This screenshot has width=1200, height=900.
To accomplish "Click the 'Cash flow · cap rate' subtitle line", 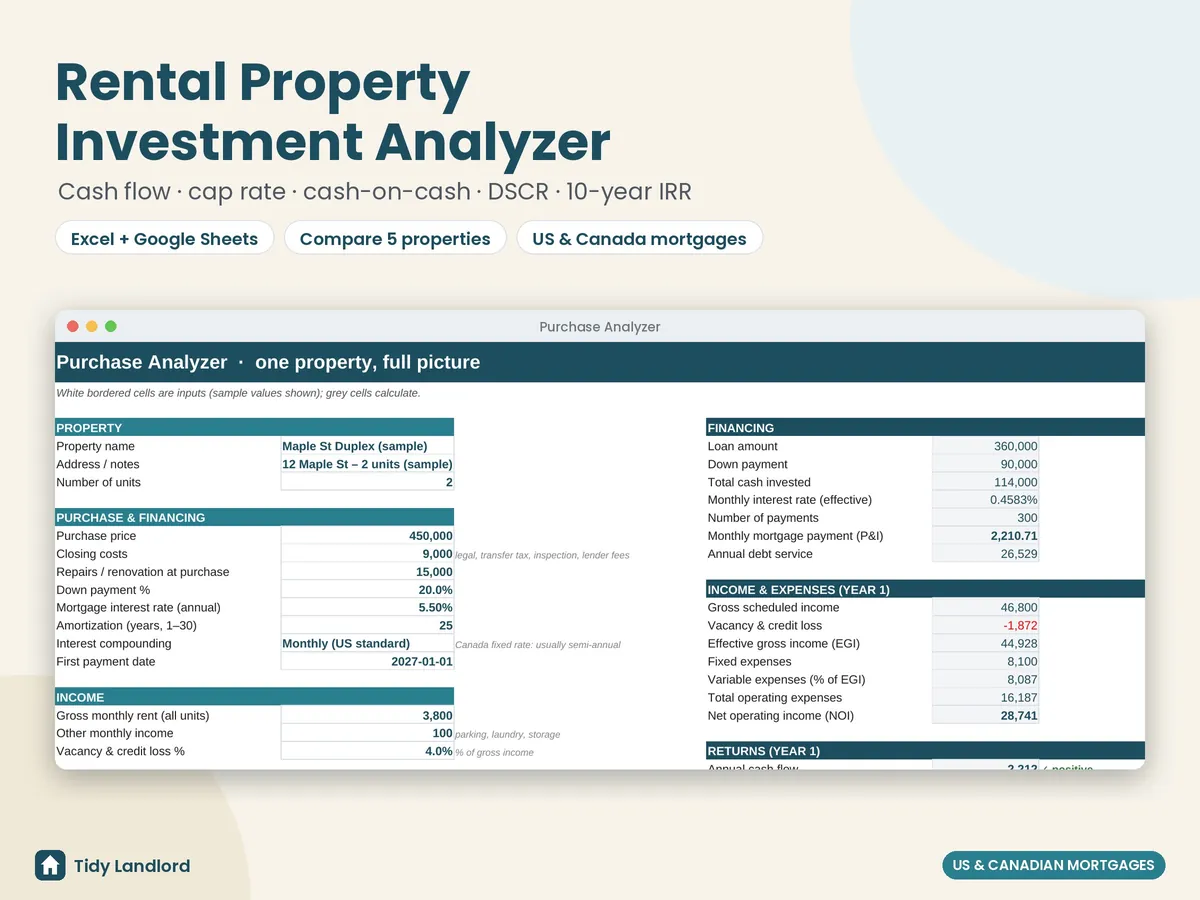I will pos(374,191).
